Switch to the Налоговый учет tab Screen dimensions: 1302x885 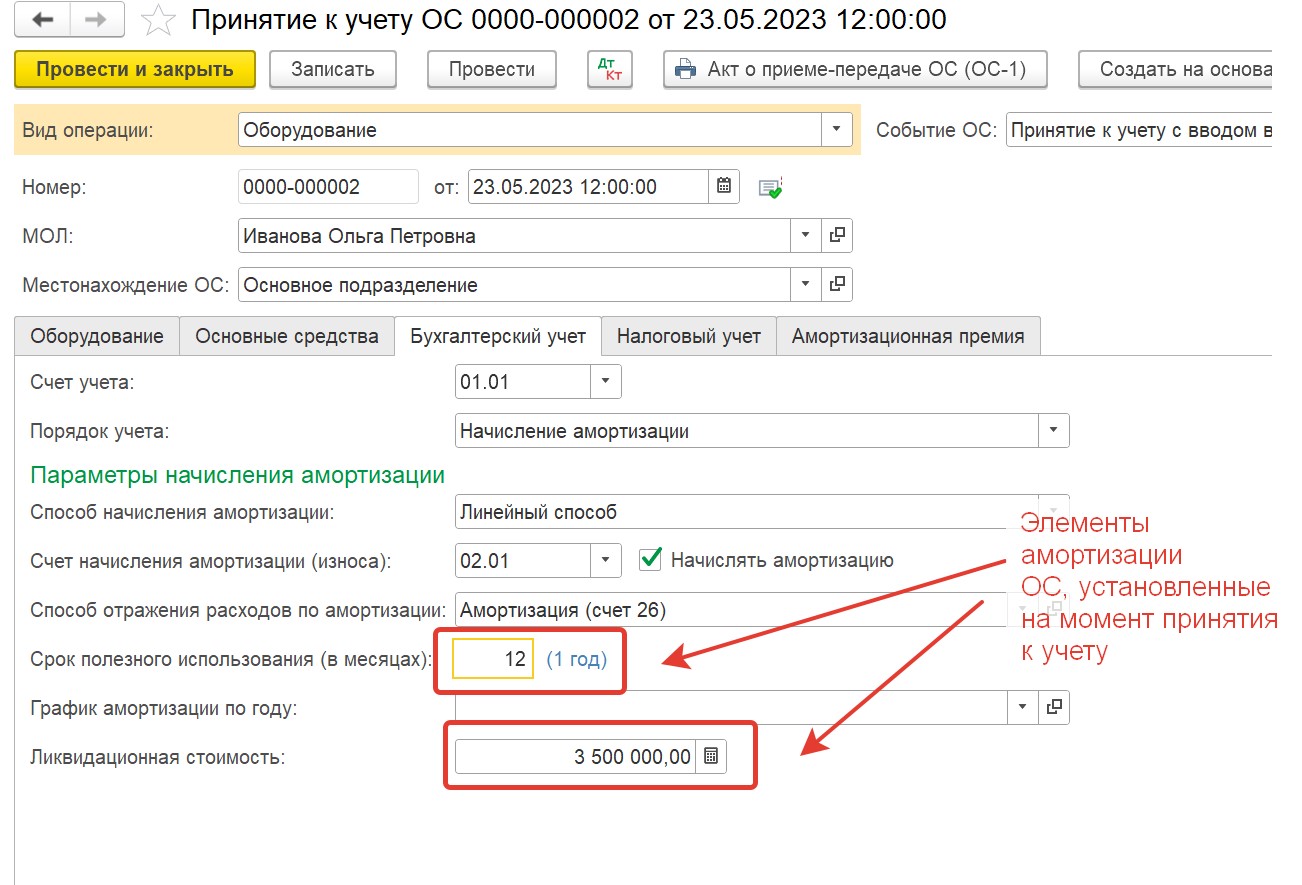[x=688, y=336]
